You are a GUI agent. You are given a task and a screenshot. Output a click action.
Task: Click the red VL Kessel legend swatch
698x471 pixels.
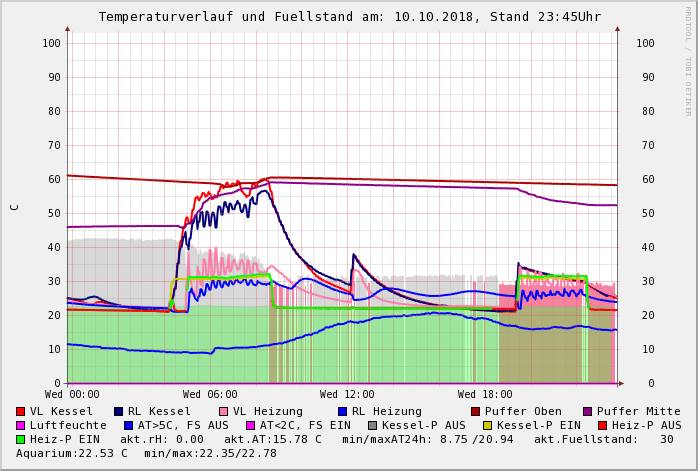point(21,411)
